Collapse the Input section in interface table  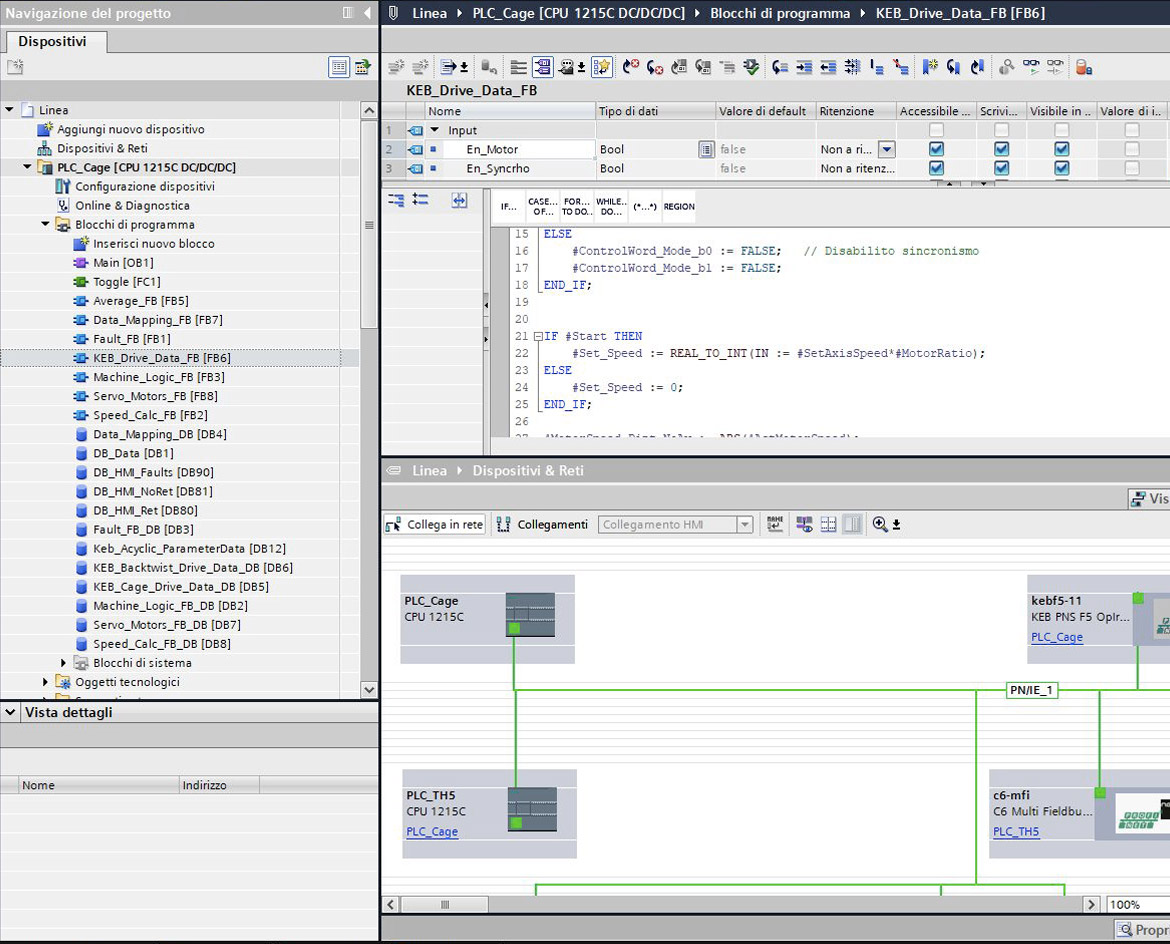[x=434, y=130]
